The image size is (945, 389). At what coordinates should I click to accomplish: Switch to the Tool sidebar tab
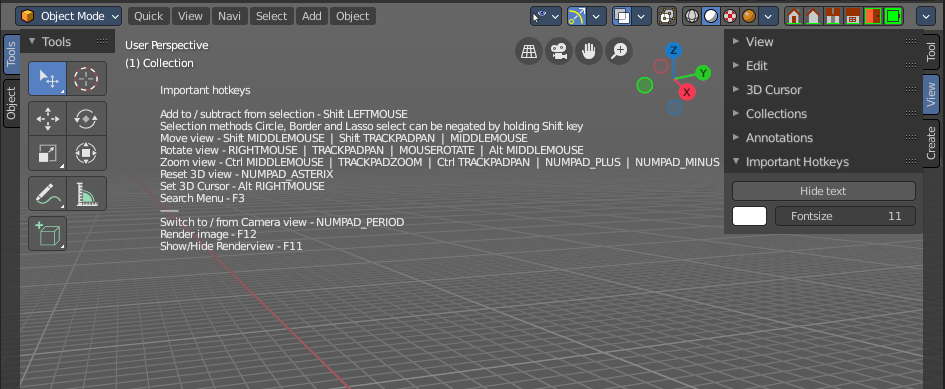coord(931,52)
